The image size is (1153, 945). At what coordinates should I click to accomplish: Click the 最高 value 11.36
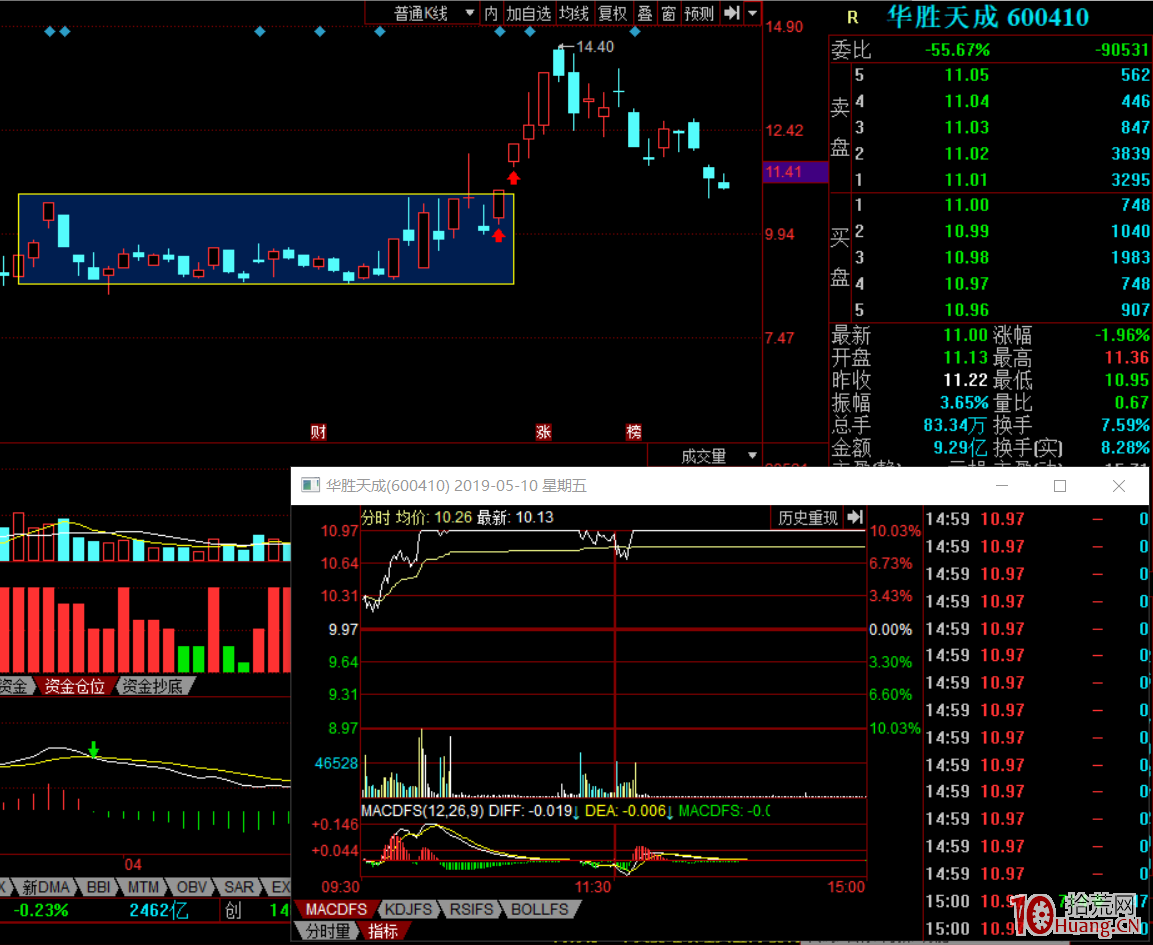(x=1127, y=358)
